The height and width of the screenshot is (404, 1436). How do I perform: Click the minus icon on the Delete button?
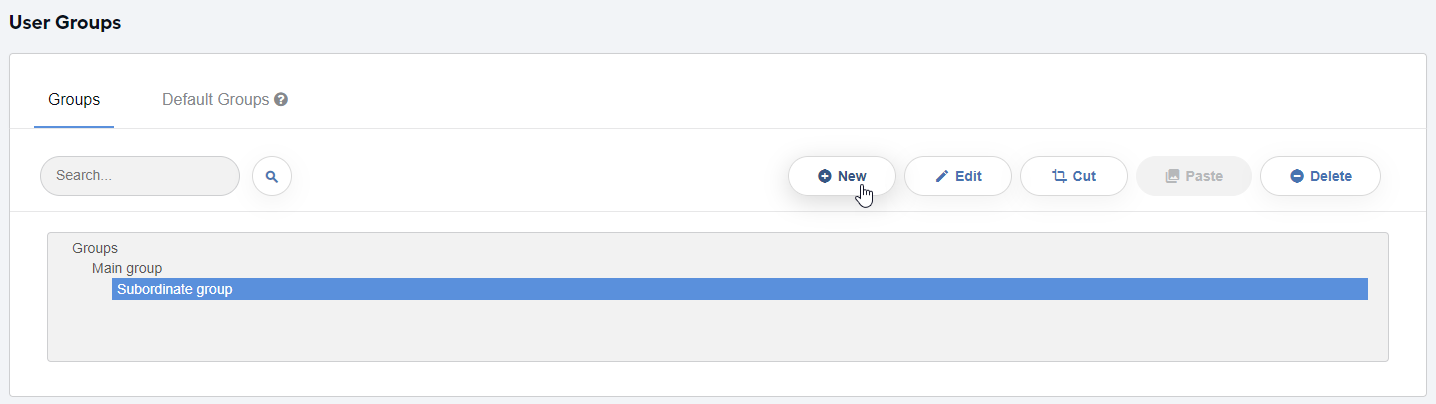coord(1297,176)
